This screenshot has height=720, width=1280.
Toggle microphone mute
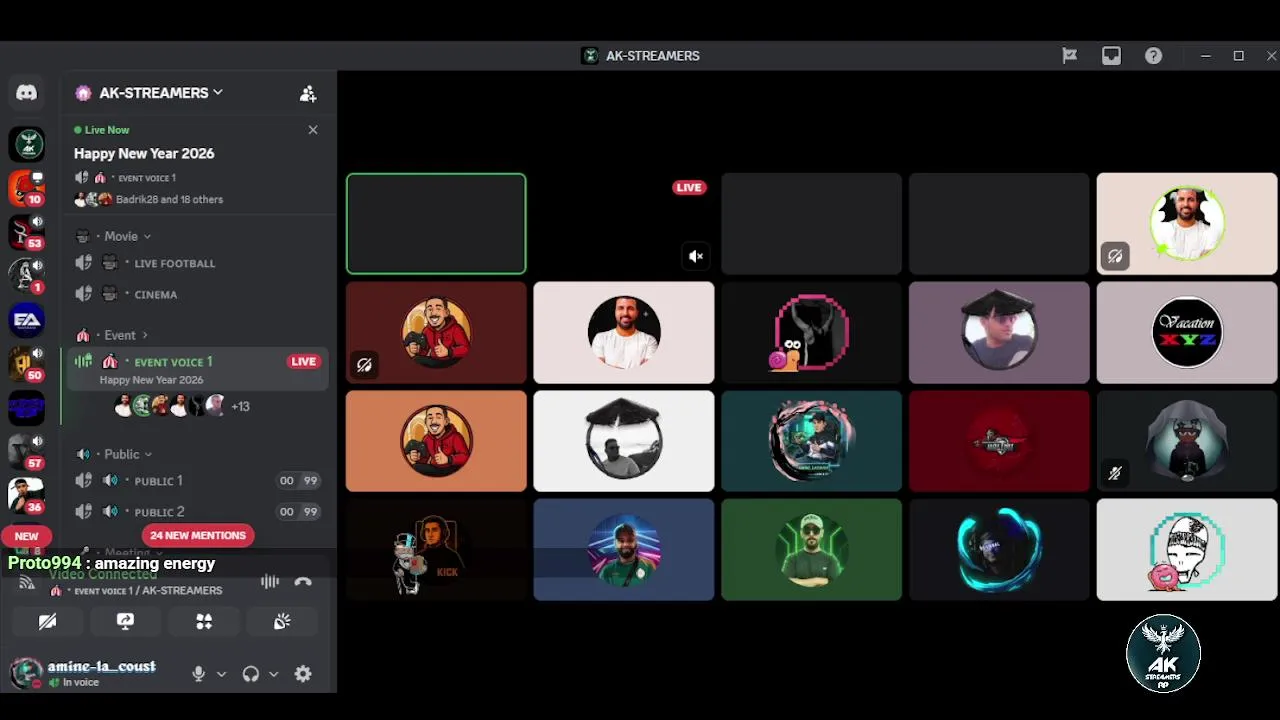(x=198, y=674)
